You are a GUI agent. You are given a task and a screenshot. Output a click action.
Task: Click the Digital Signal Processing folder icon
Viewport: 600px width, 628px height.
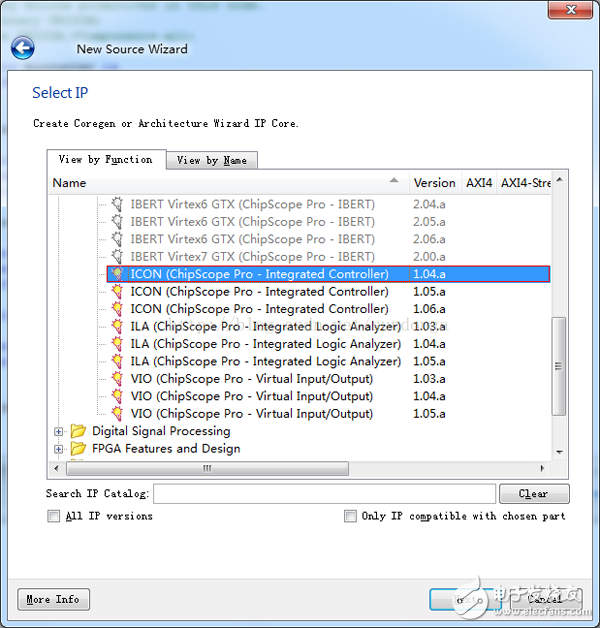point(78,432)
